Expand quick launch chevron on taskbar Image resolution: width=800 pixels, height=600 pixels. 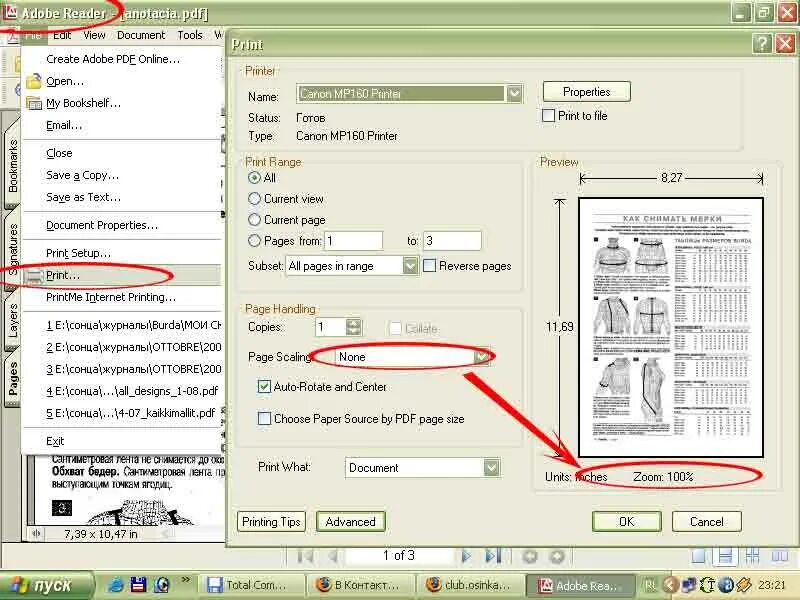185,580
